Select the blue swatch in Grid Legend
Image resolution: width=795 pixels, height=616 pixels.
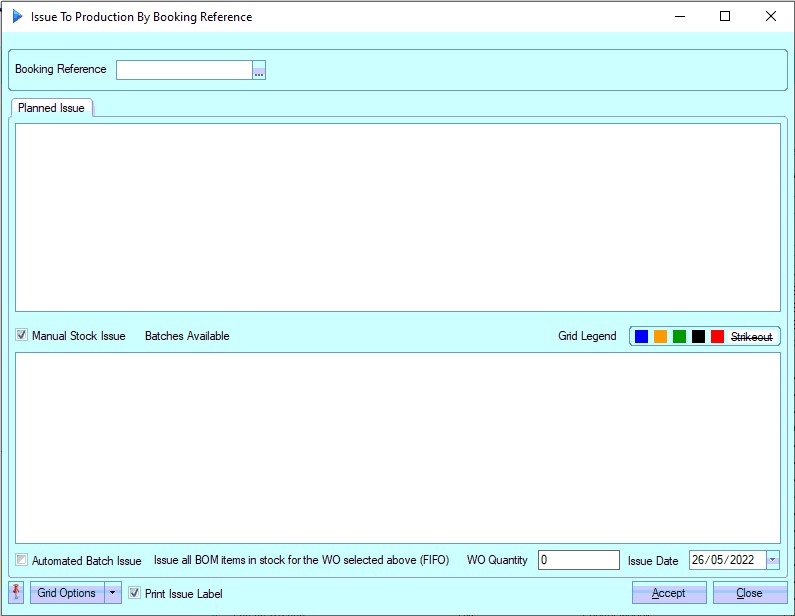click(x=642, y=337)
